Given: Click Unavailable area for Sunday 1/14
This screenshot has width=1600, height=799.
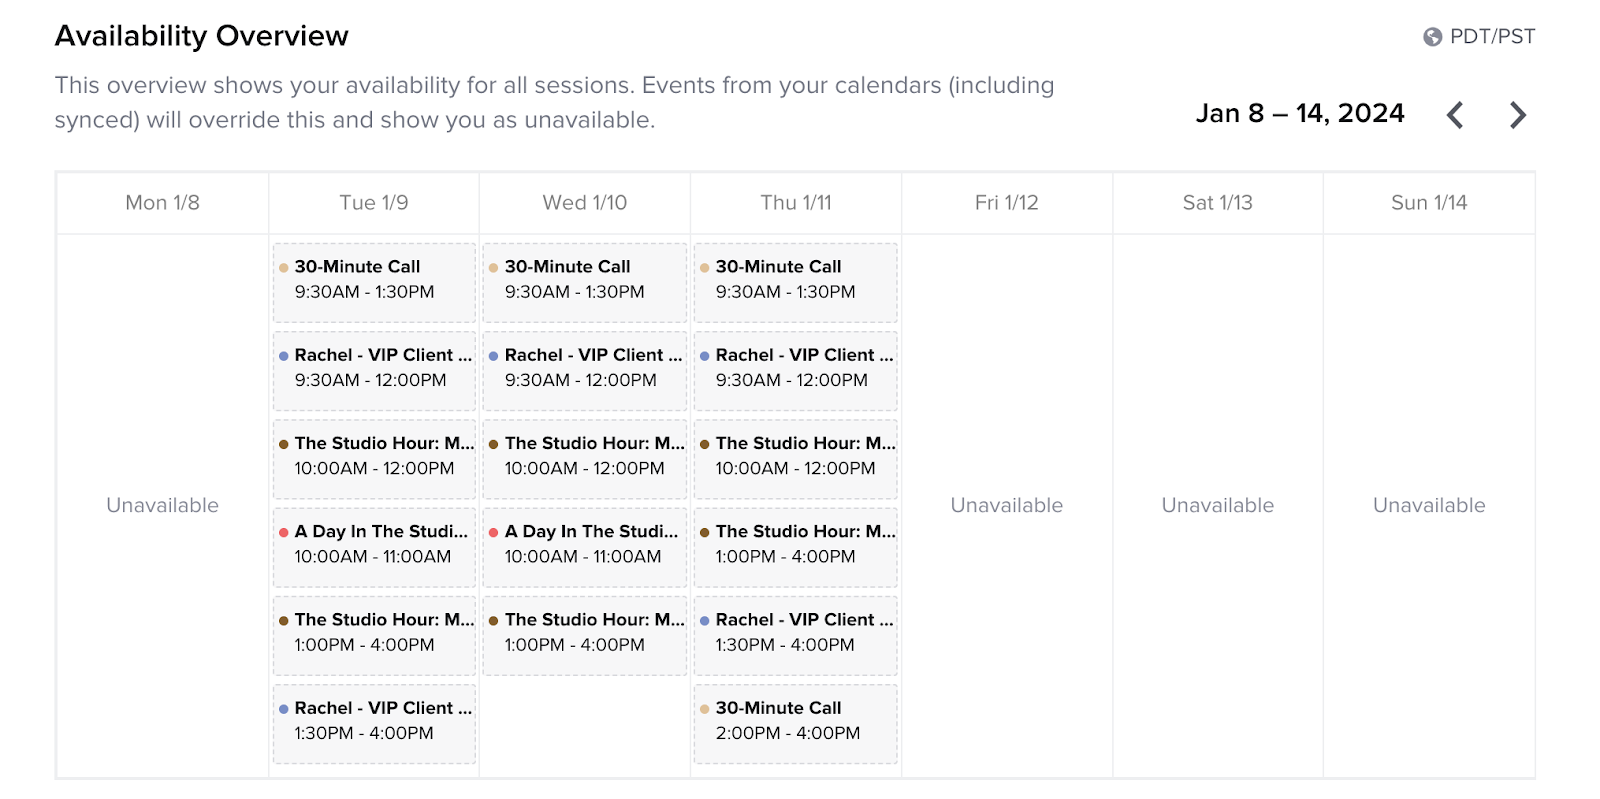Looking at the screenshot, I should point(1429,505).
